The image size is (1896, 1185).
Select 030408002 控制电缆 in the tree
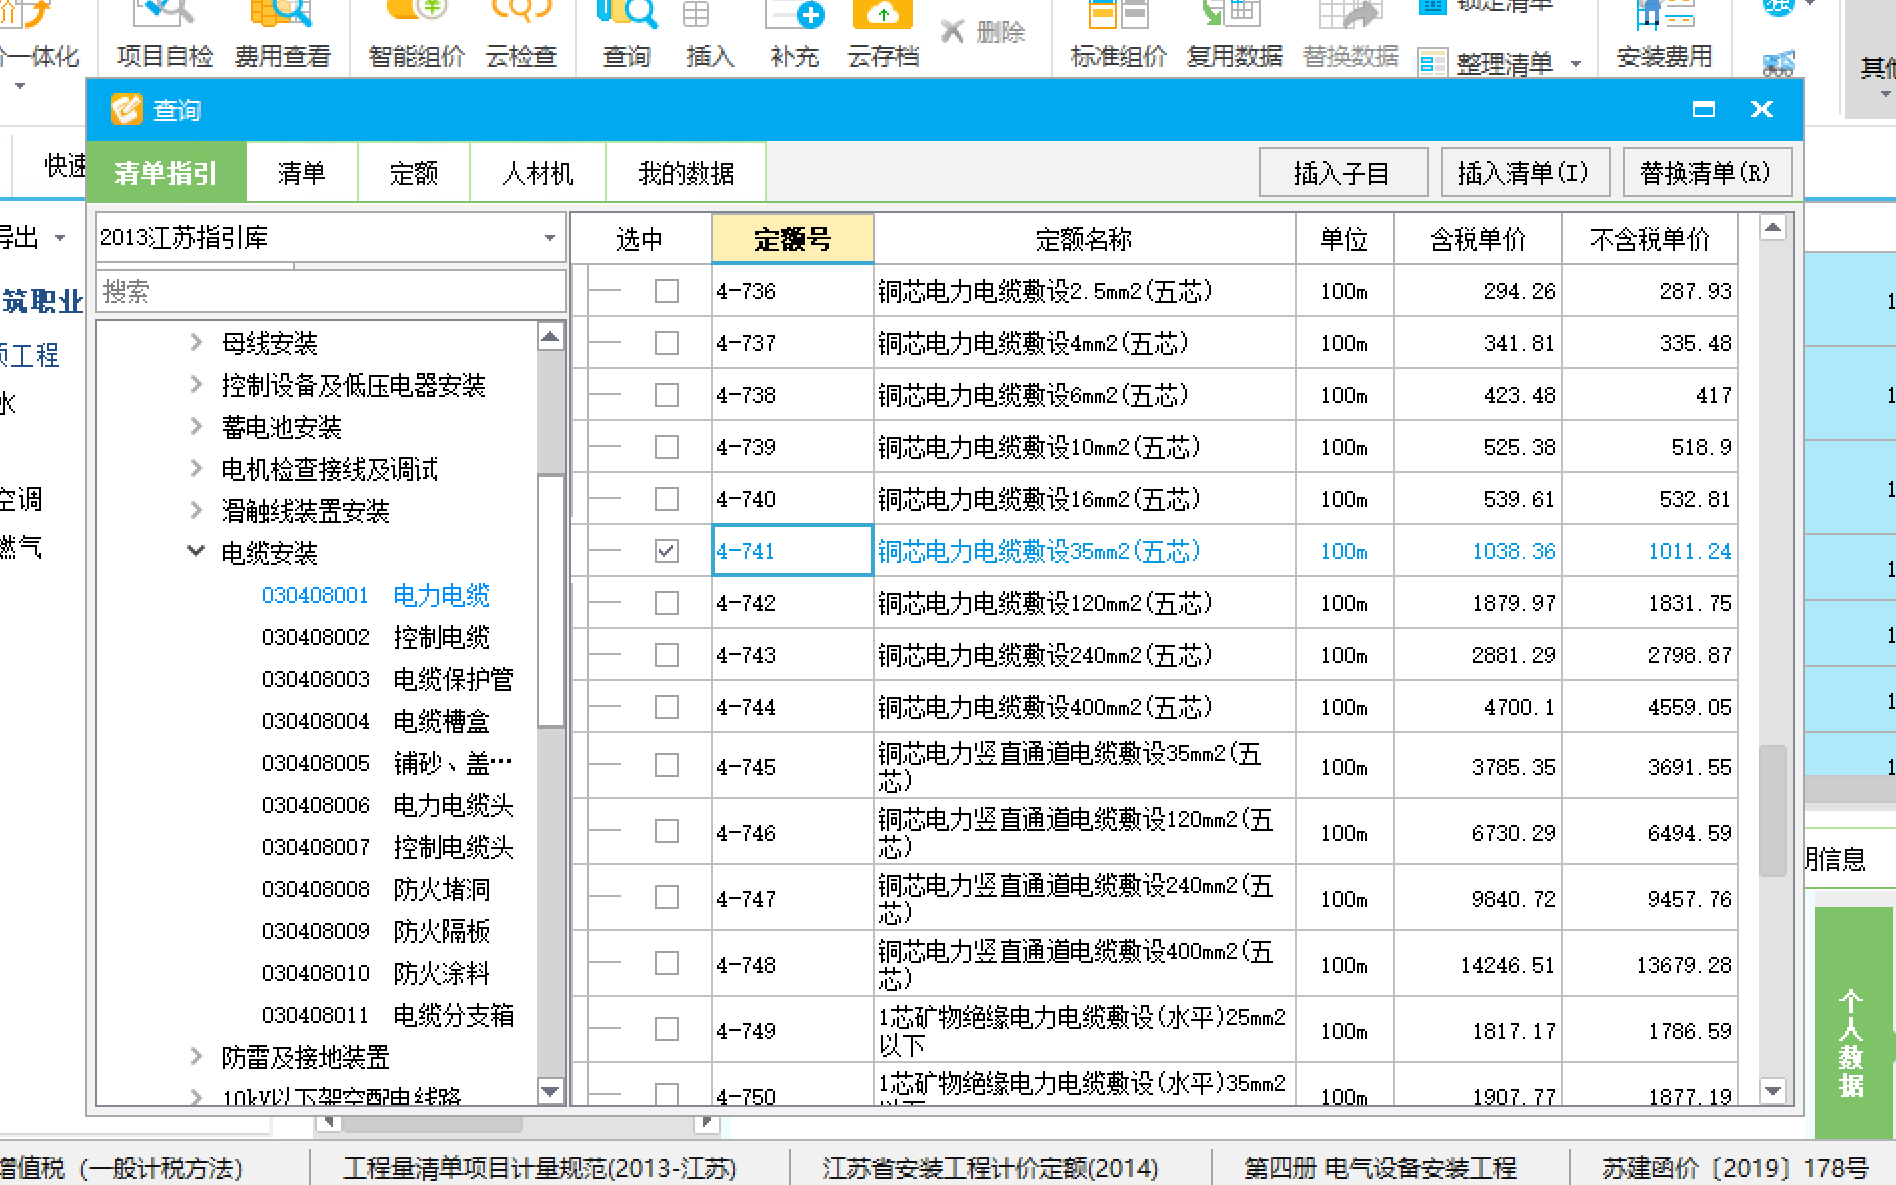coord(376,637)
